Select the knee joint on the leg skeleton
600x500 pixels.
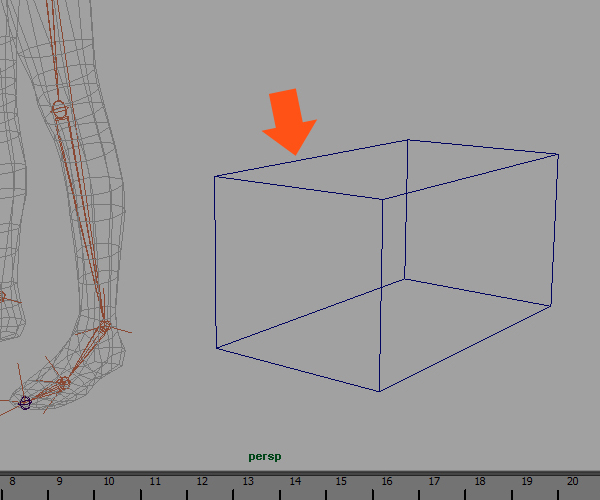59,110
